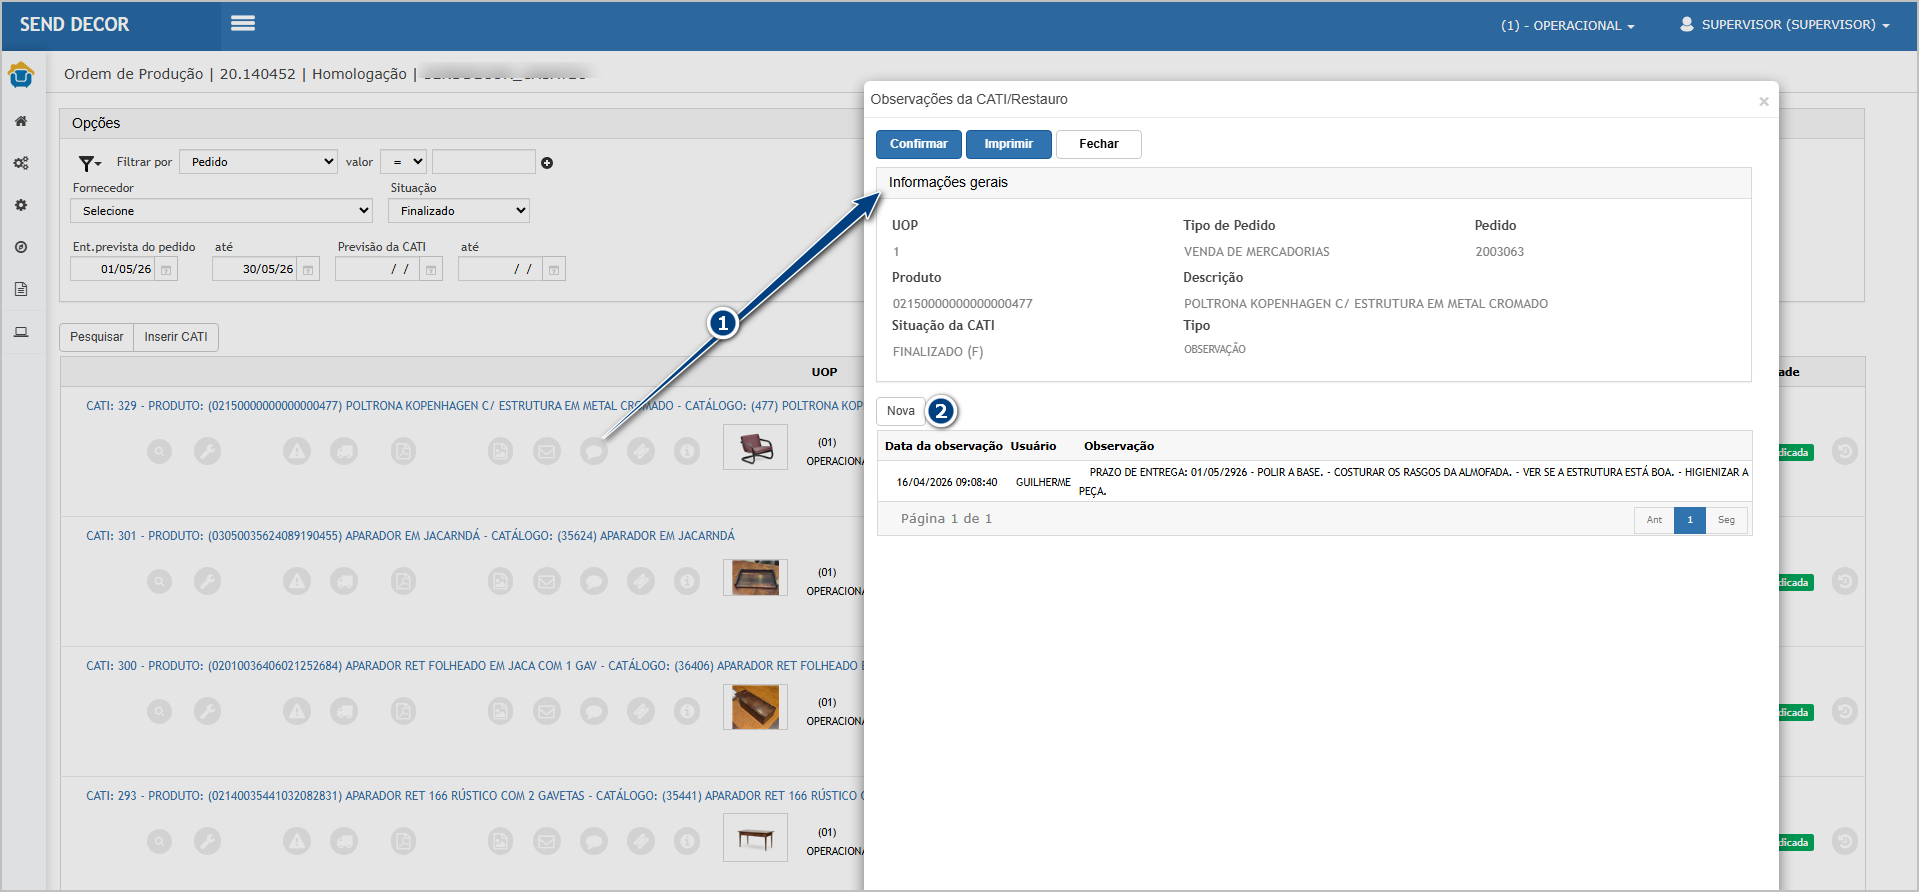Open the compass icon in the sidebar
This screenshot has width=1919, height=892.
click(21, 247)
